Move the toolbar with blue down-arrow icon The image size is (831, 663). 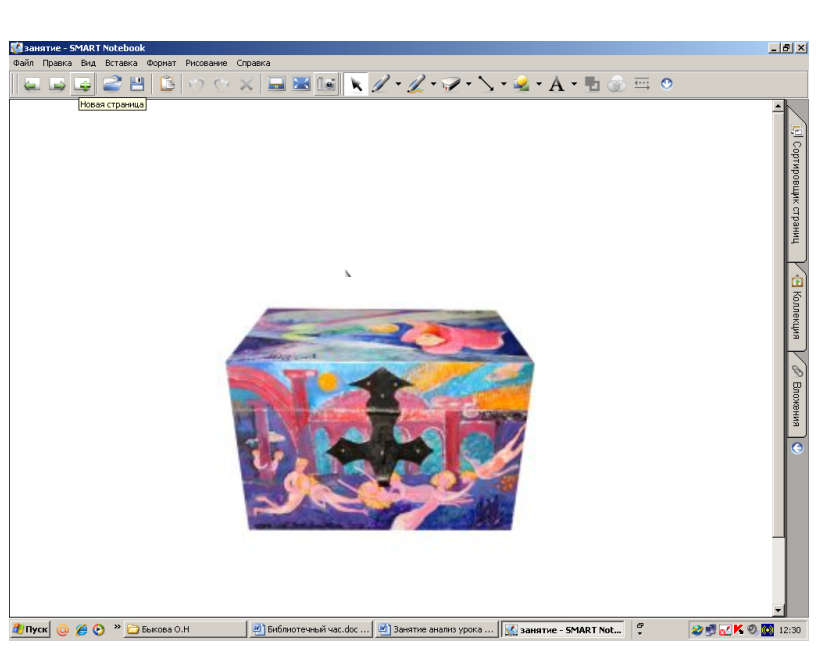(x=667, y=84)
